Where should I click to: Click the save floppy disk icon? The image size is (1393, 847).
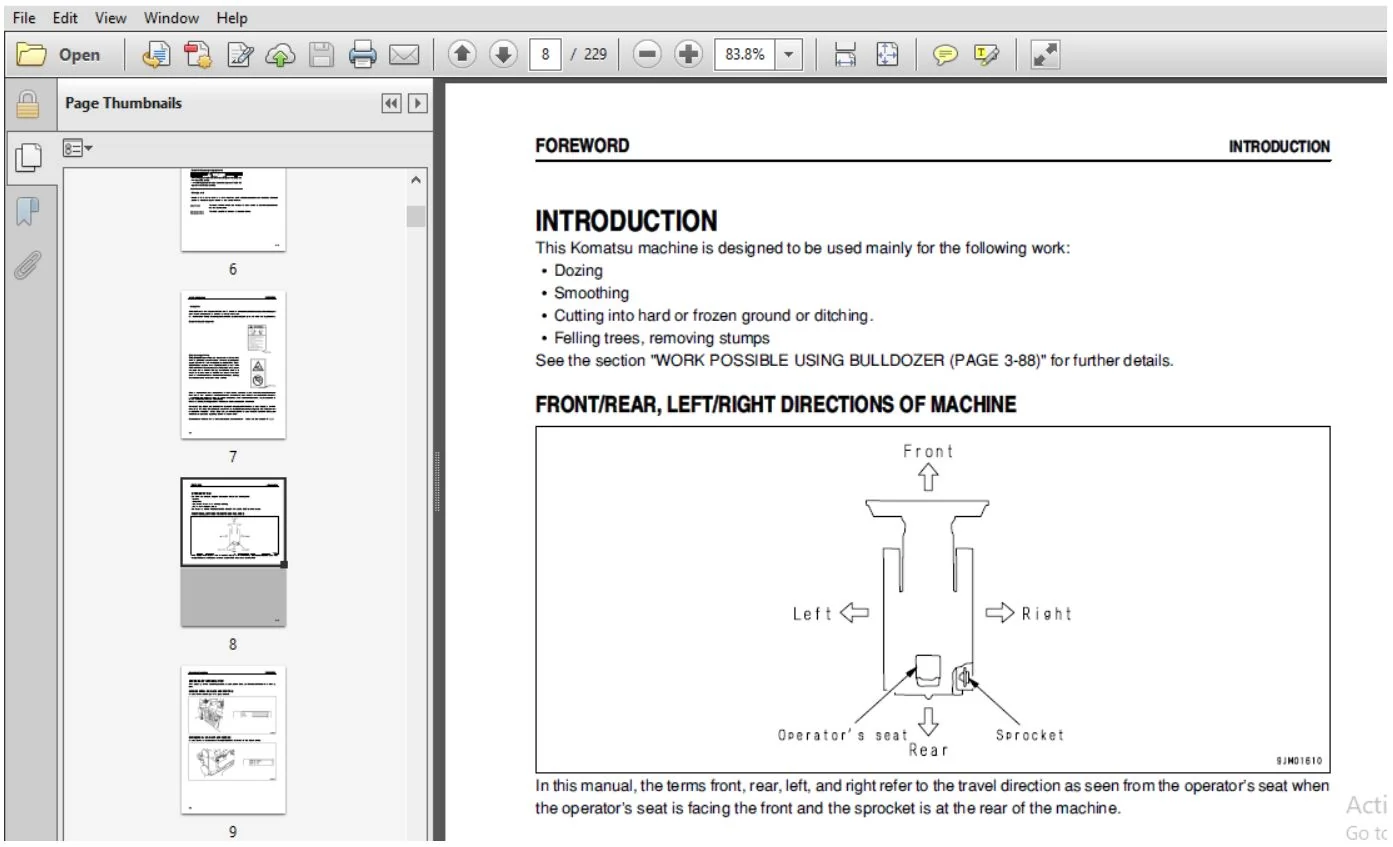tap(321, 55)
